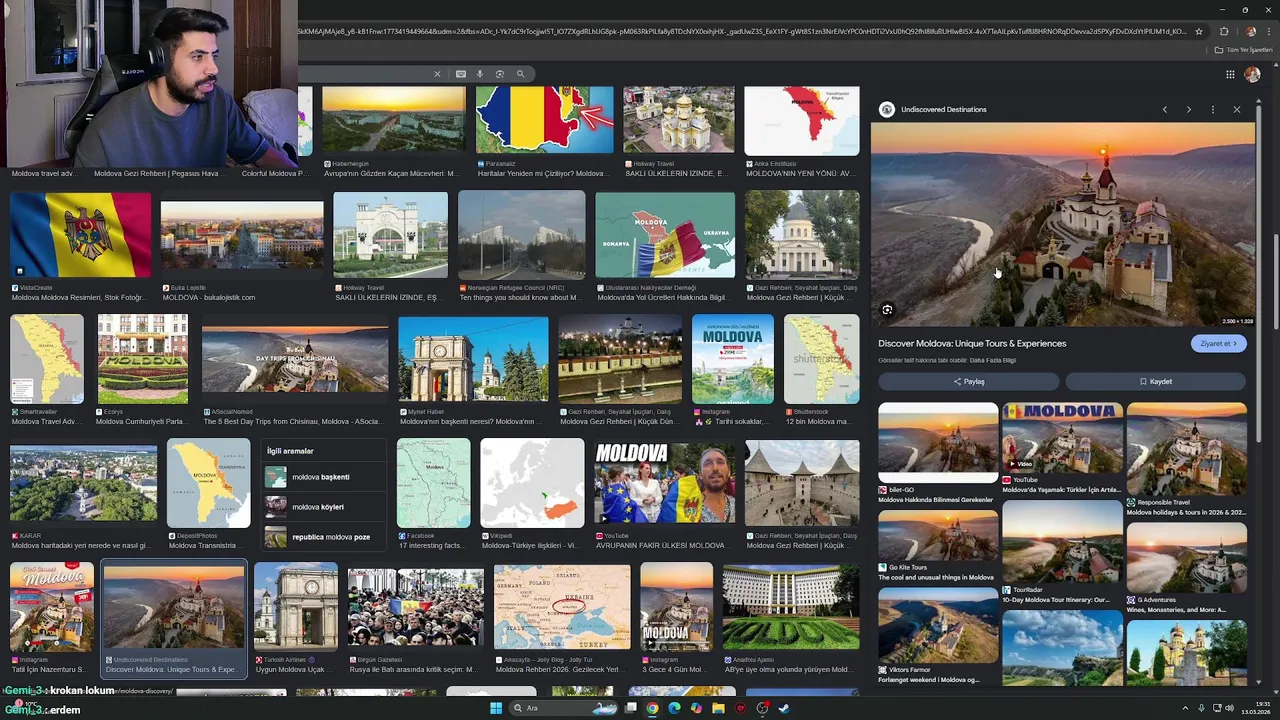Clear the Google search box text
Viewport: 1280px width, 720px height.
437,74
